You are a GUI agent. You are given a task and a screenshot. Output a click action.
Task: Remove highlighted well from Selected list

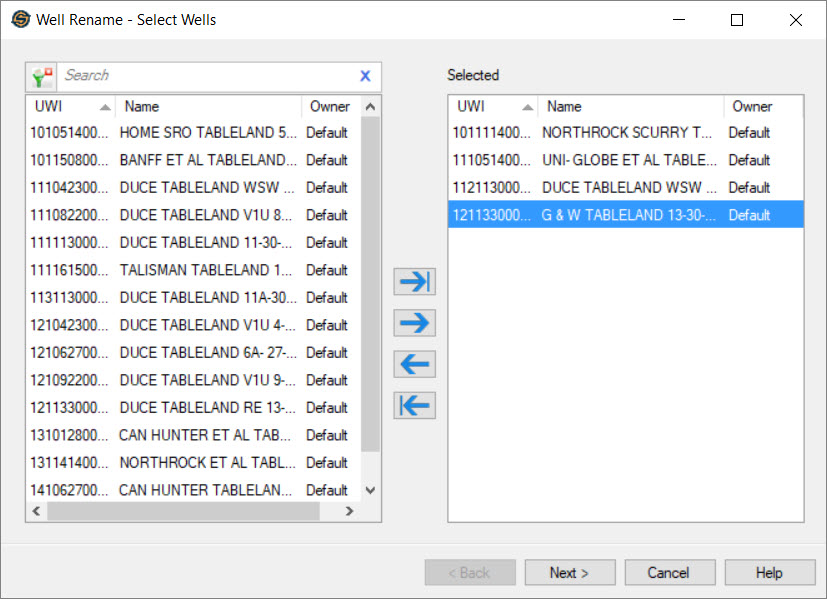(x=414, y=364)
